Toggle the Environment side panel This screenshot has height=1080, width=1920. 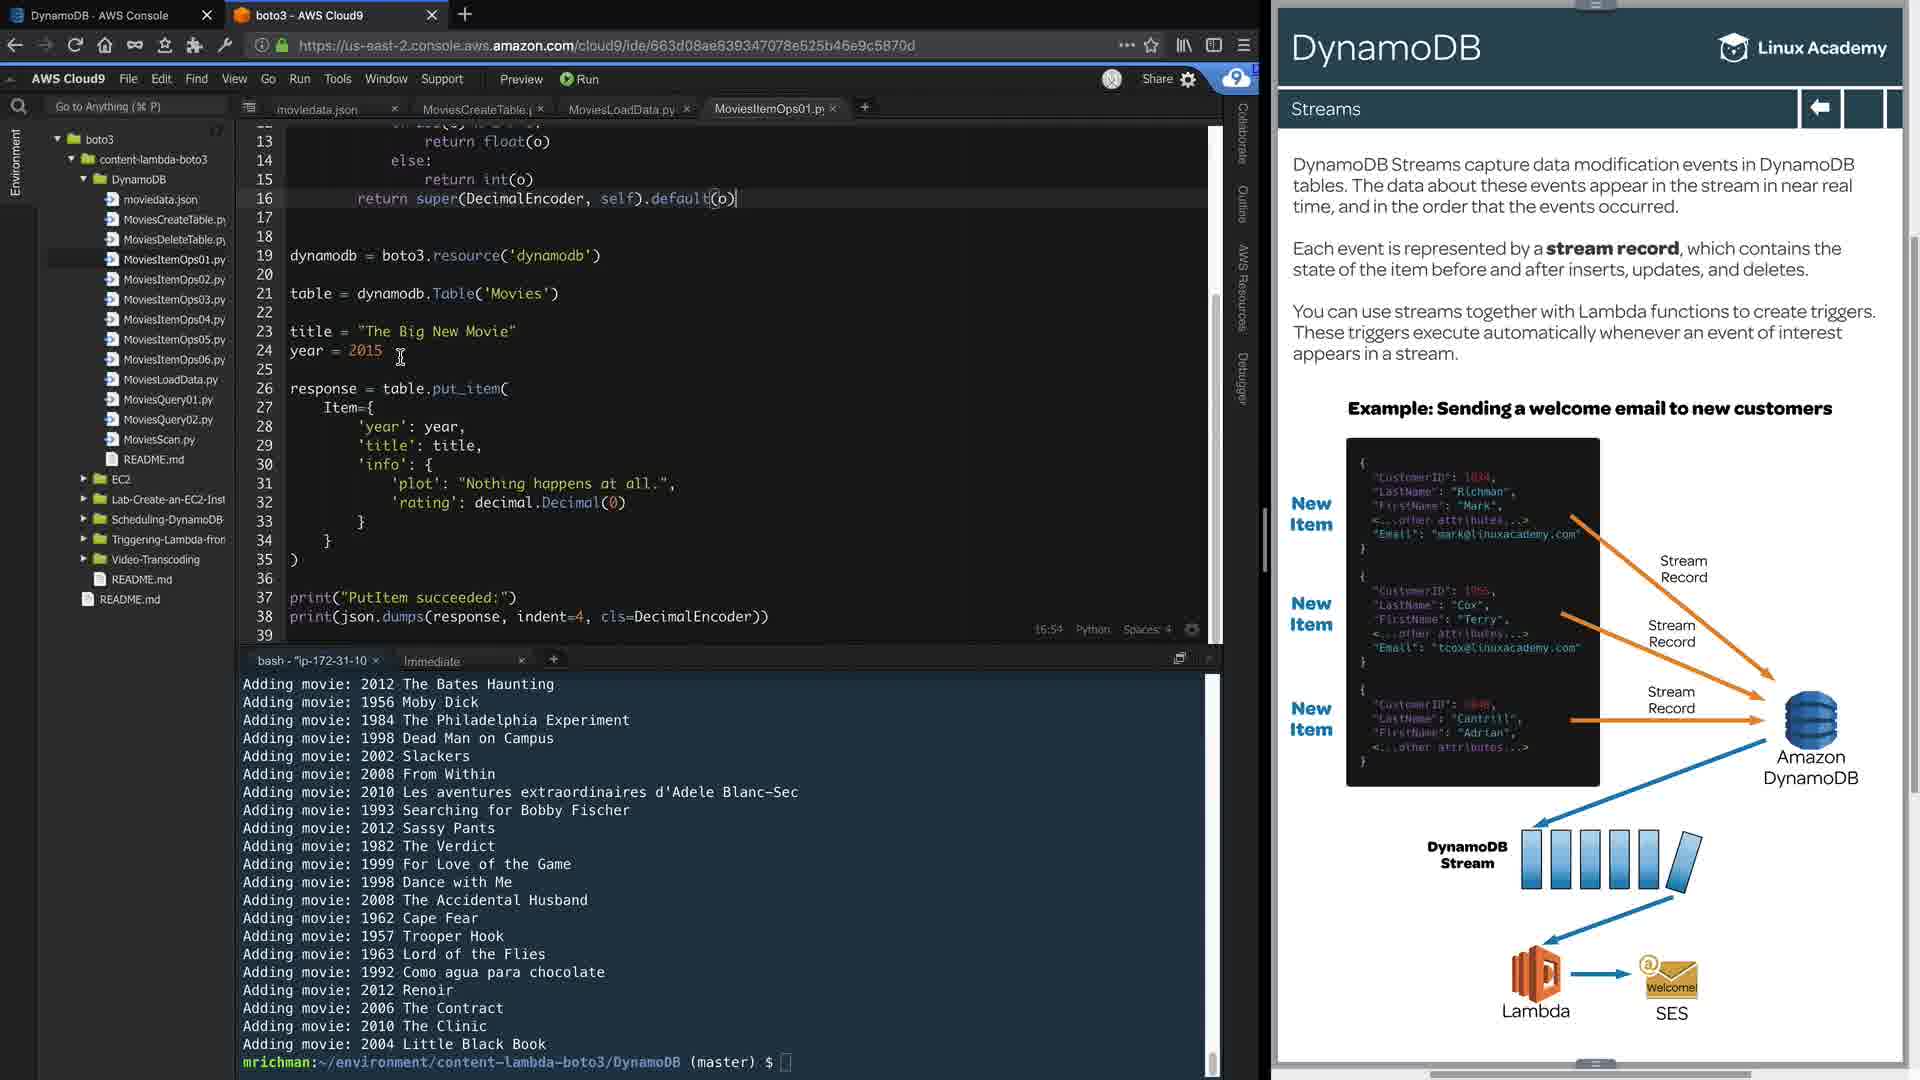(15, 162)
